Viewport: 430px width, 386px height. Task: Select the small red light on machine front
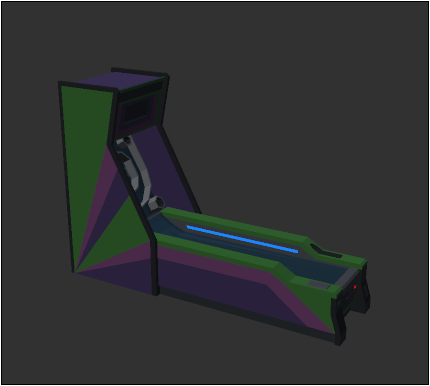355,287
